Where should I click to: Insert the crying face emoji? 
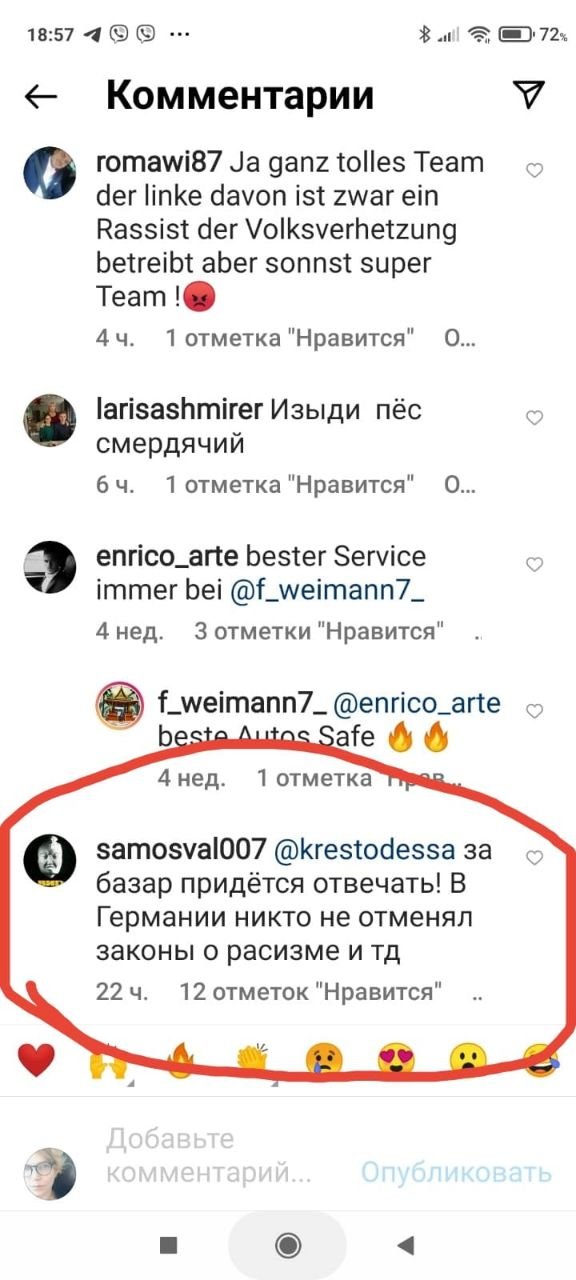point(325,1060)
